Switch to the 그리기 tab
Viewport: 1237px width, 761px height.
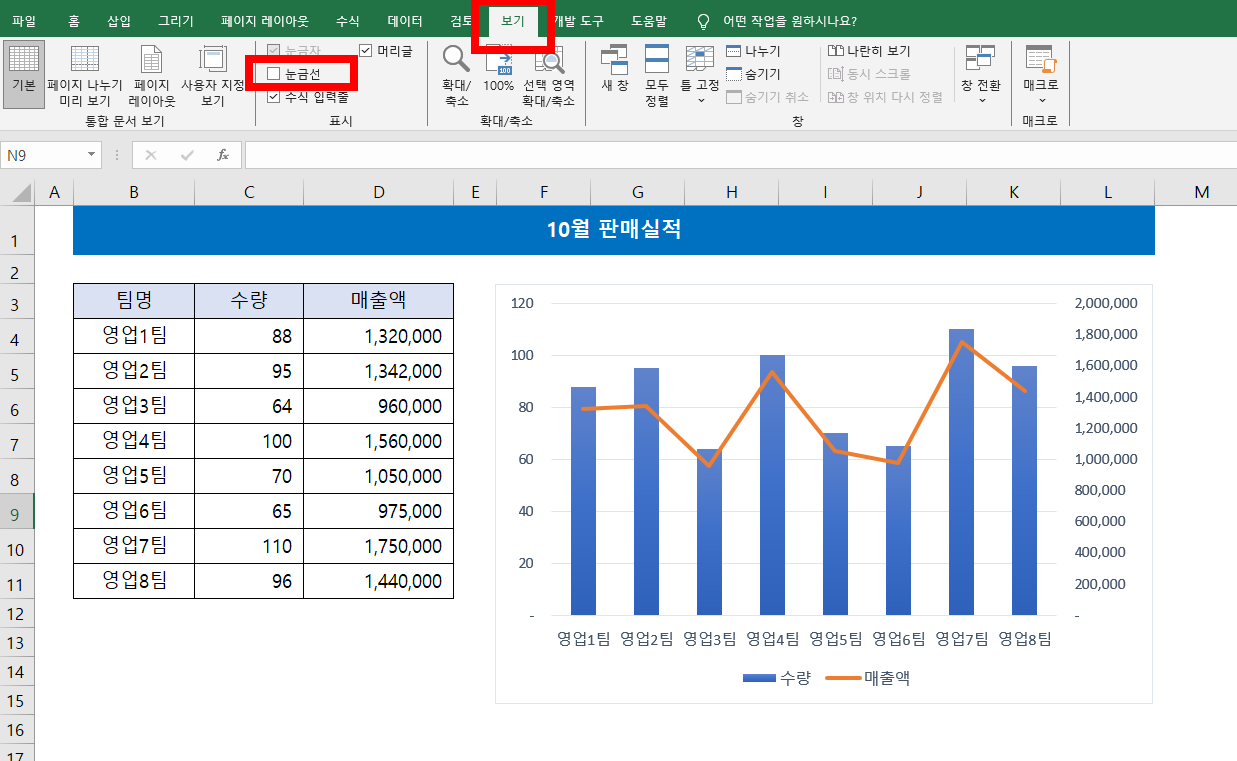click(176, 21)
